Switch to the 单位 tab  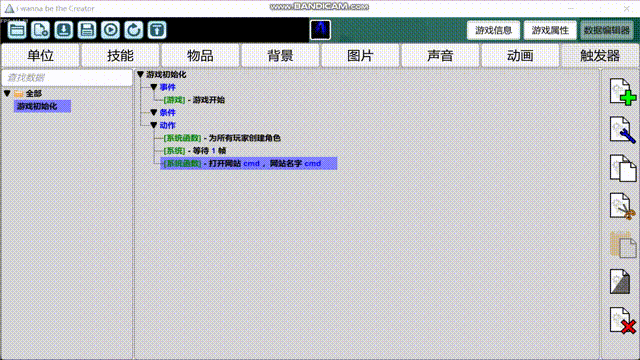pyautogui.click(x=40, y=56)
